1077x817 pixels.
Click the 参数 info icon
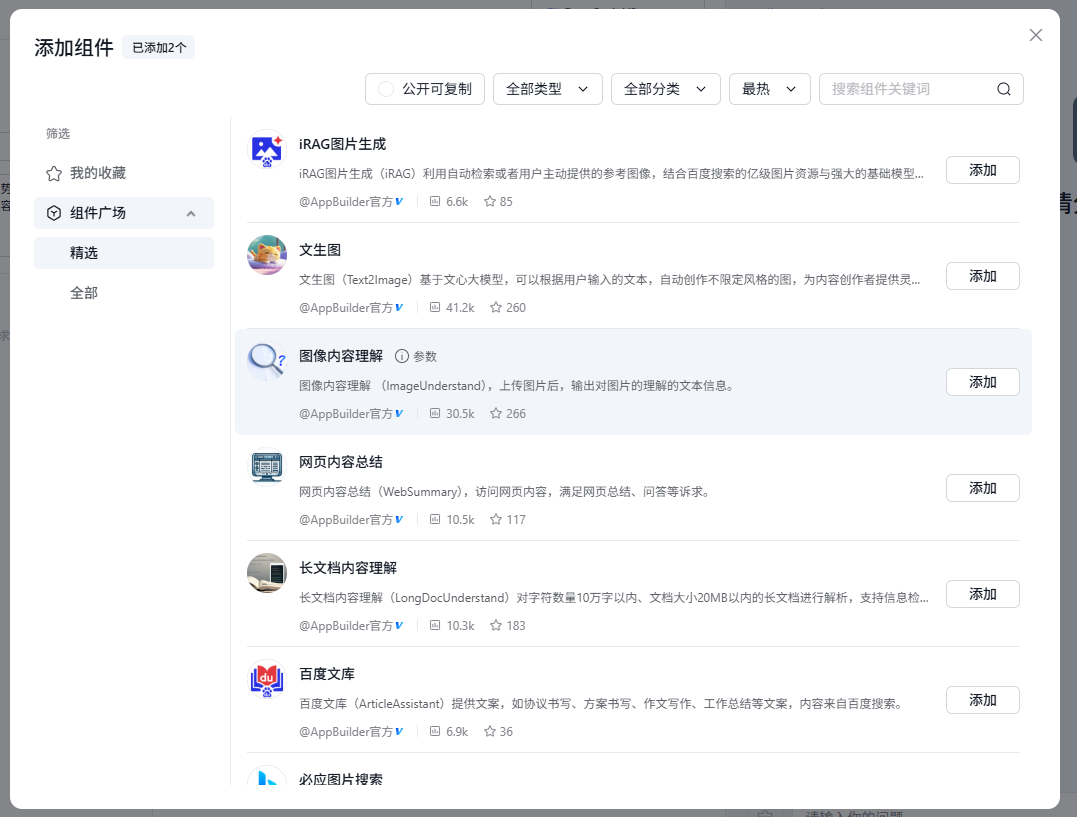point(402,356)
